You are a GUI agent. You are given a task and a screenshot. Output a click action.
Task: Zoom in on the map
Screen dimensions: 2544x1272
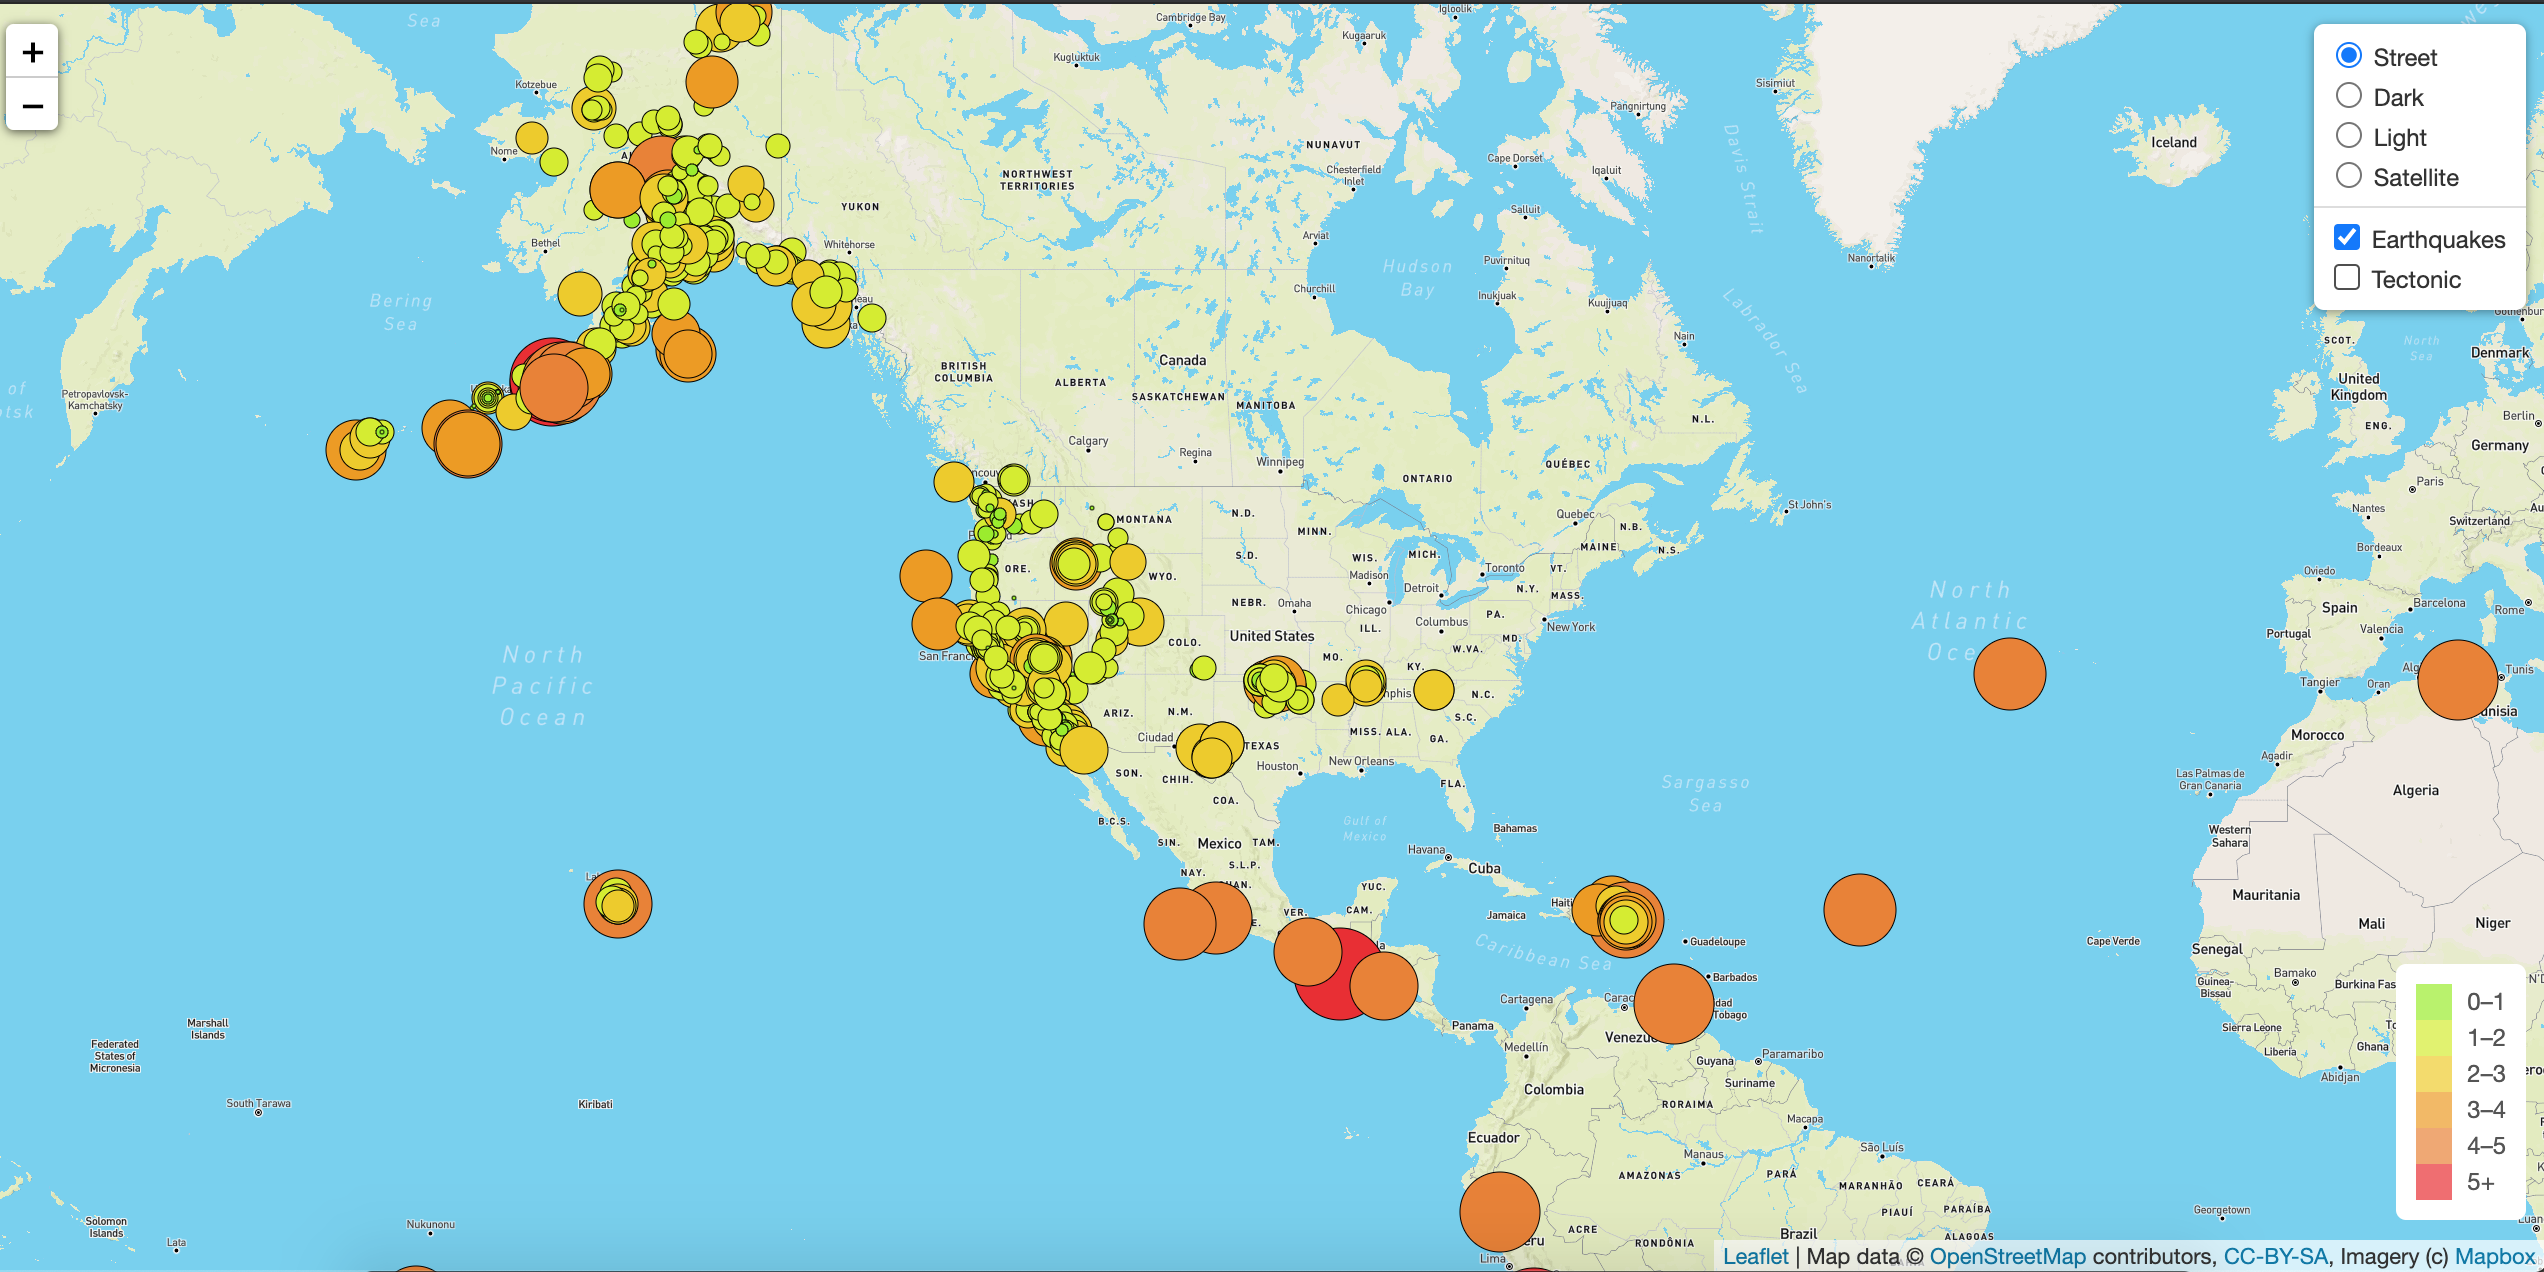32,52
